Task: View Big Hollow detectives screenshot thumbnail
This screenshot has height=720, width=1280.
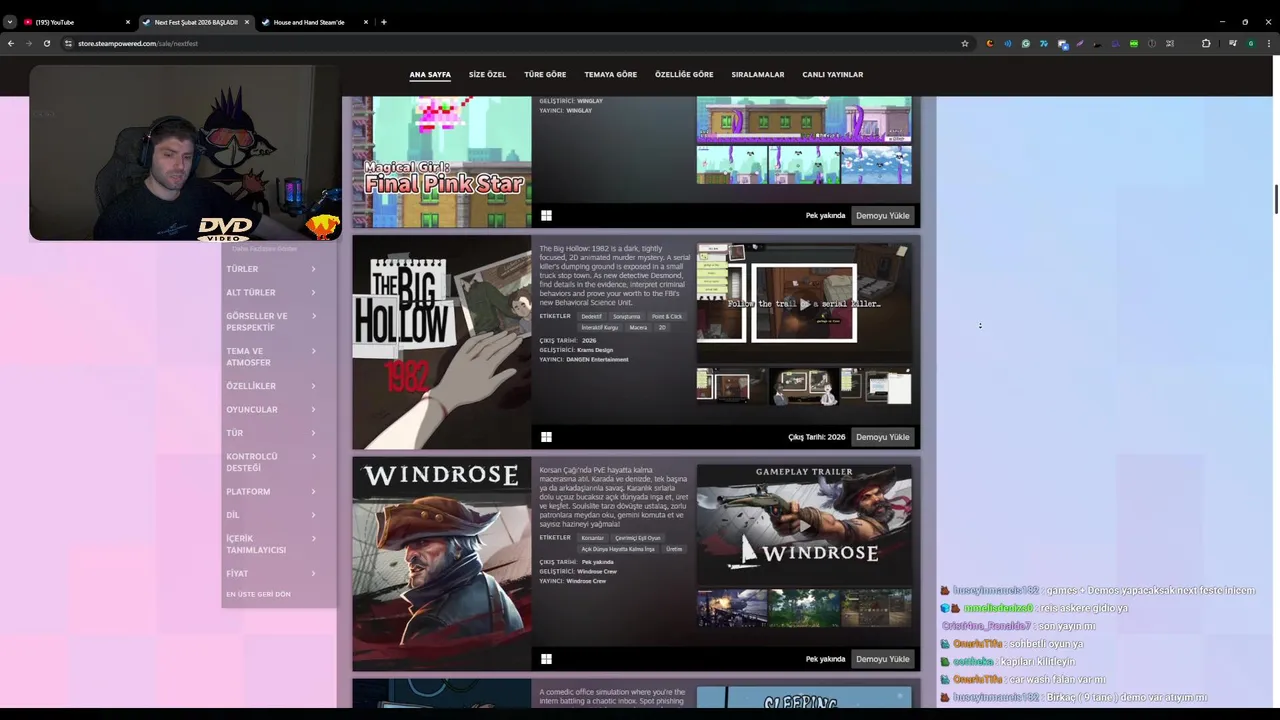Action: point(804,387)
